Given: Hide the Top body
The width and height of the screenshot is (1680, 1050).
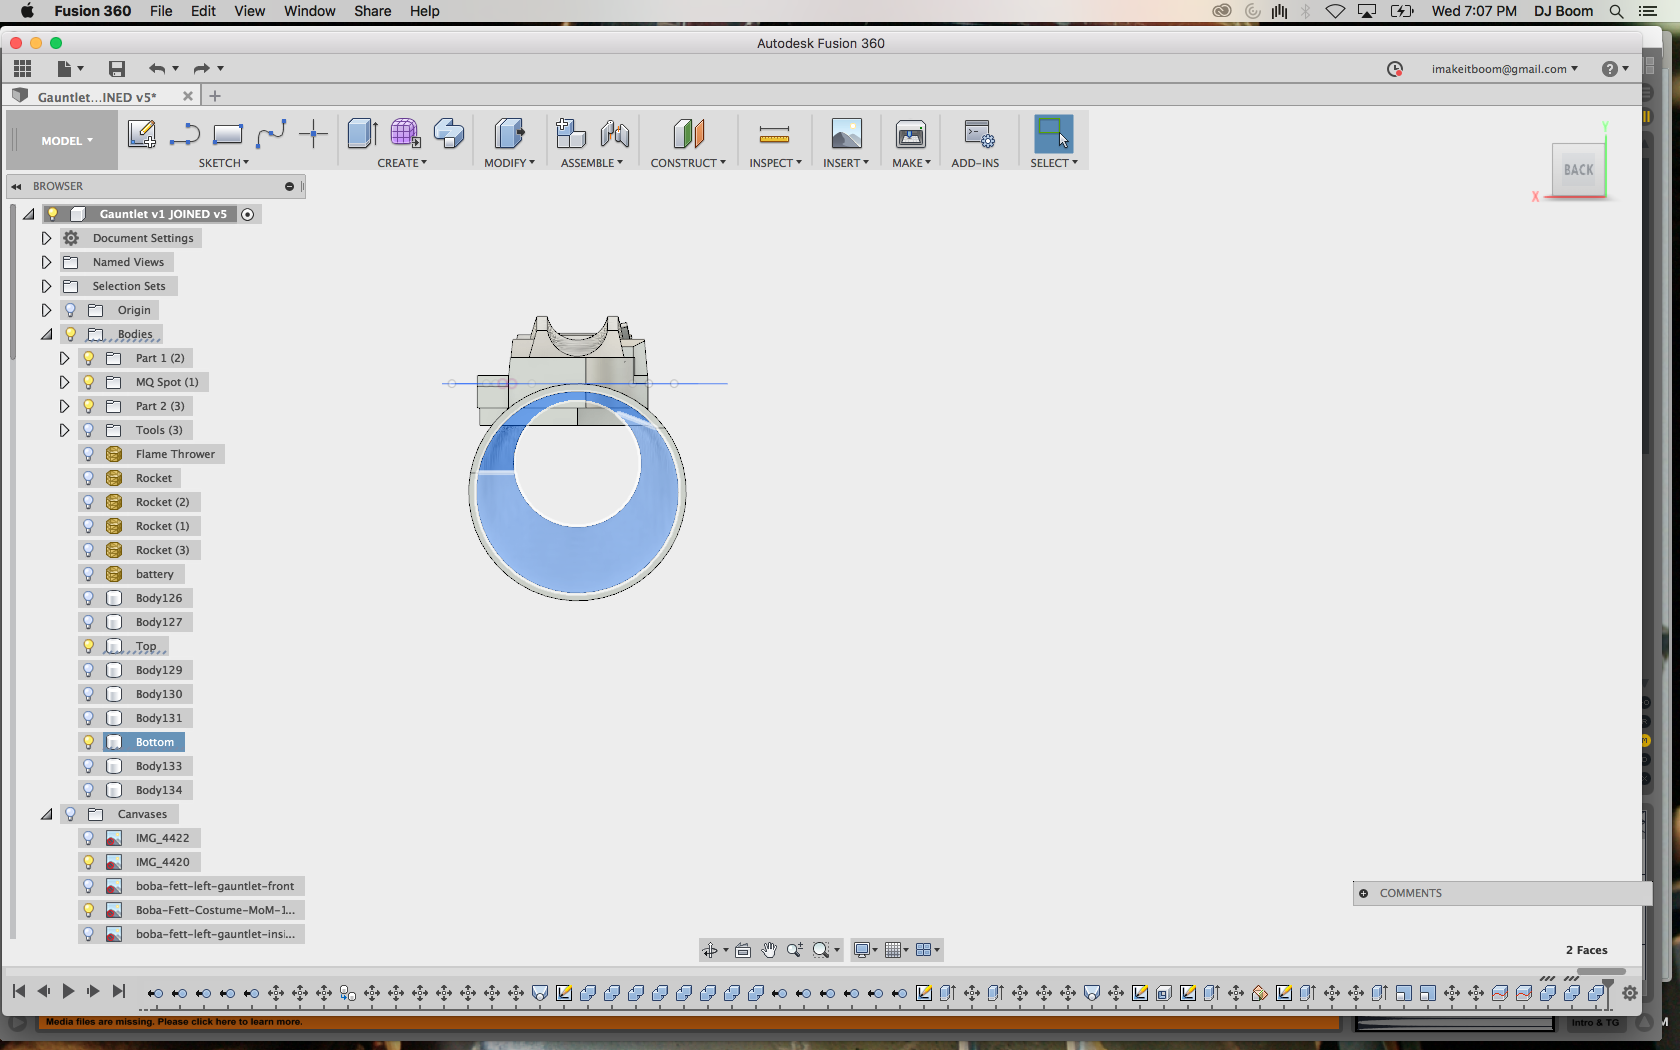Looking at the screenshot, I should (x=88, y=646).
